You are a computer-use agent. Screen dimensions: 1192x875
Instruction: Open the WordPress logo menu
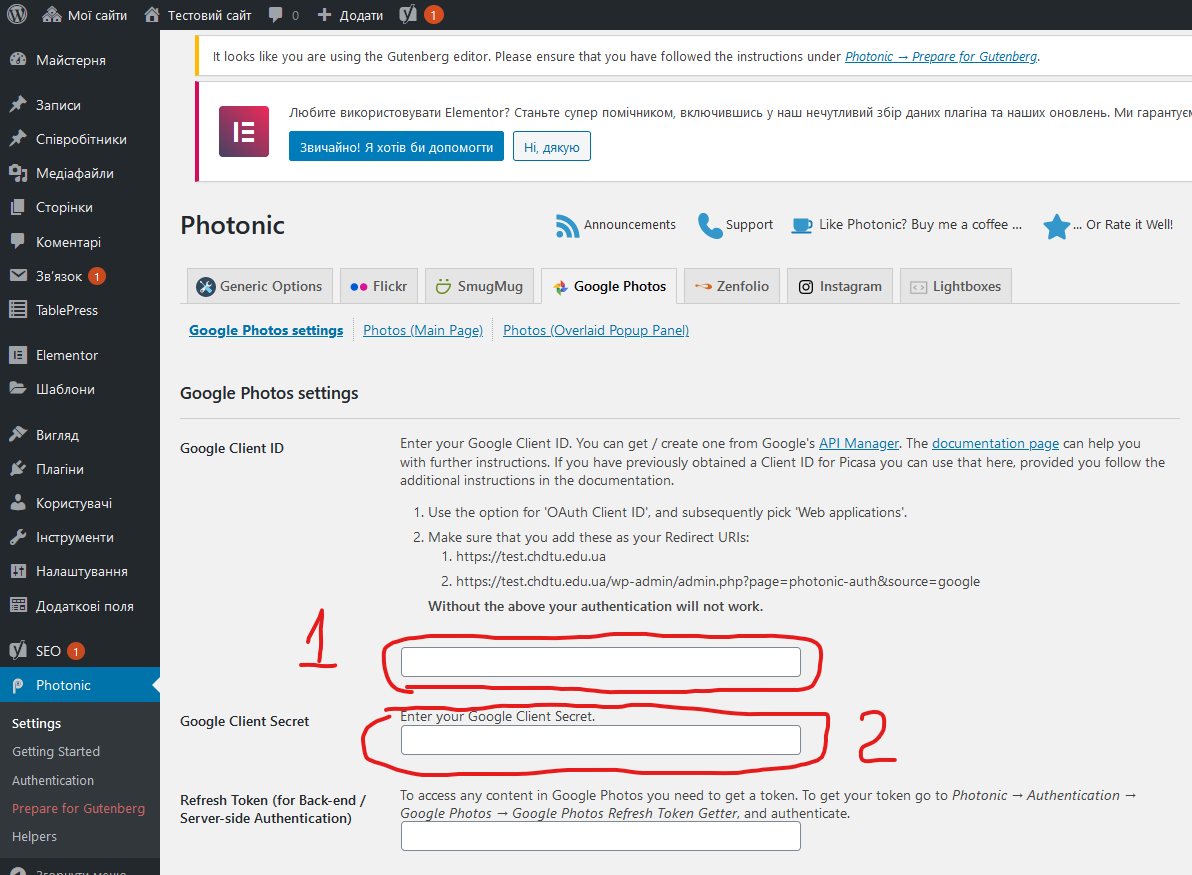(x=17, y=14)
